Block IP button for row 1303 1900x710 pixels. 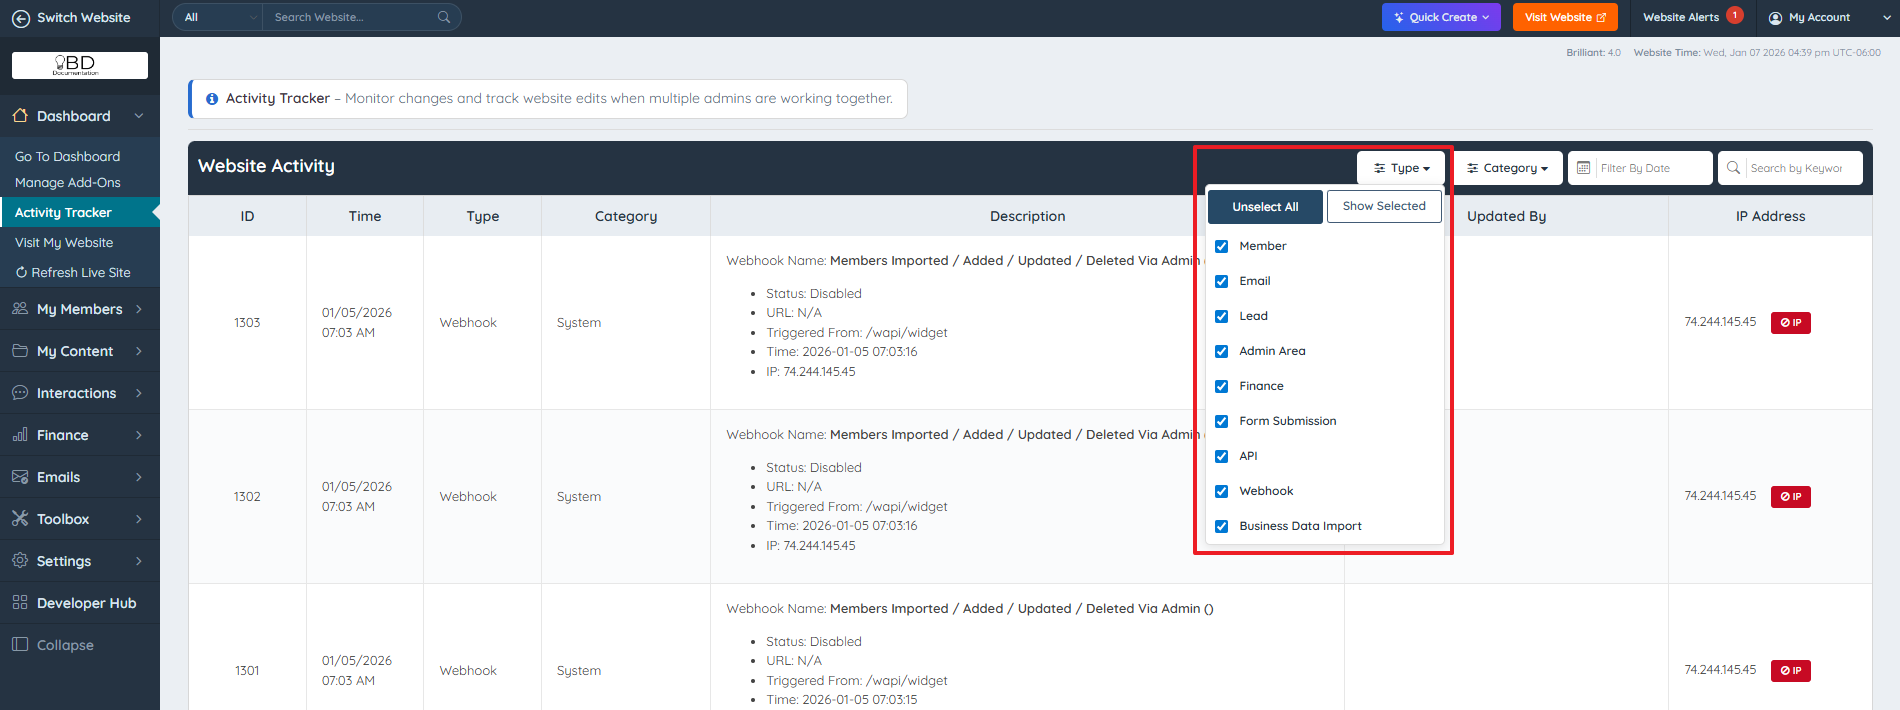tap(1791, 323)
